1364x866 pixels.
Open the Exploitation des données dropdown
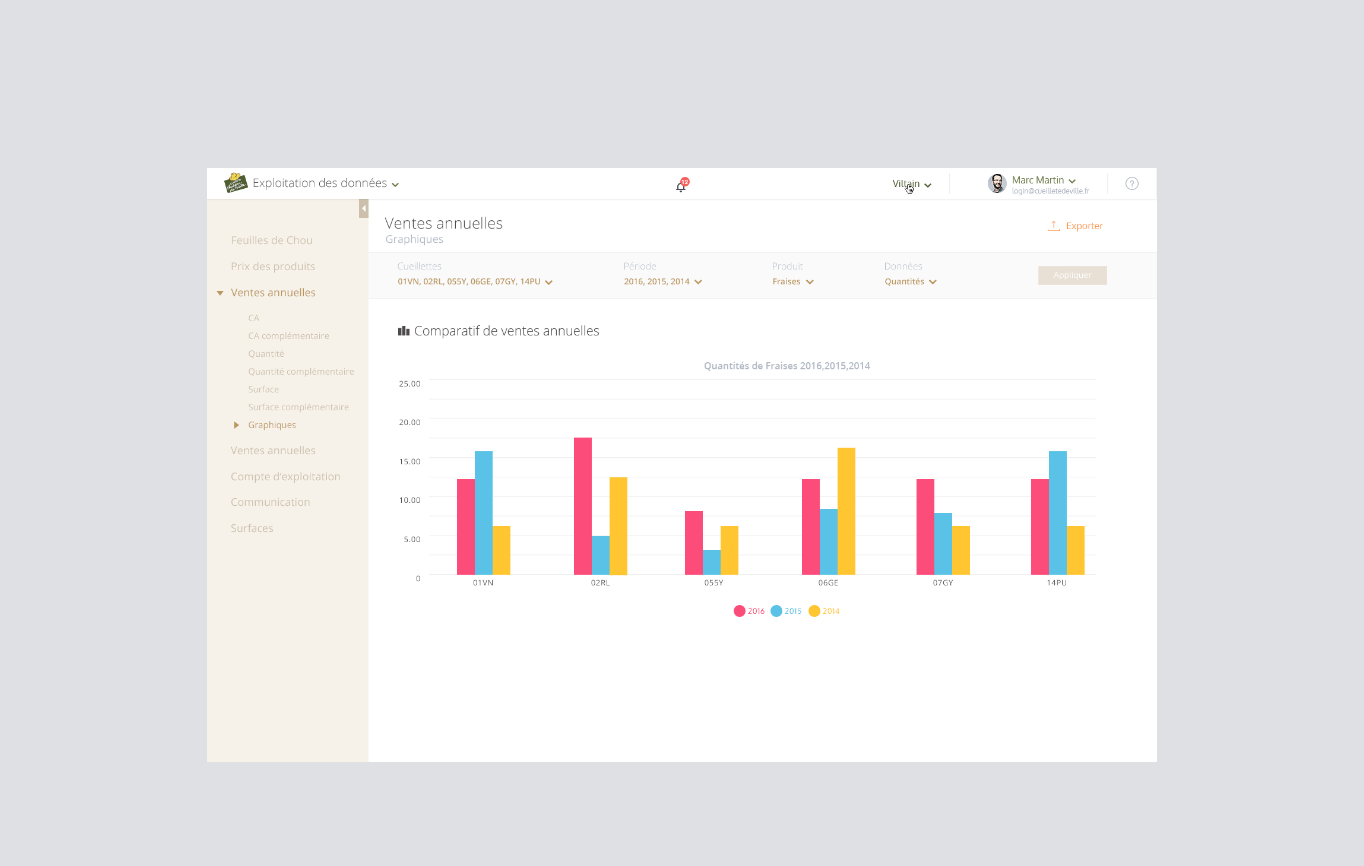point(326,184)
